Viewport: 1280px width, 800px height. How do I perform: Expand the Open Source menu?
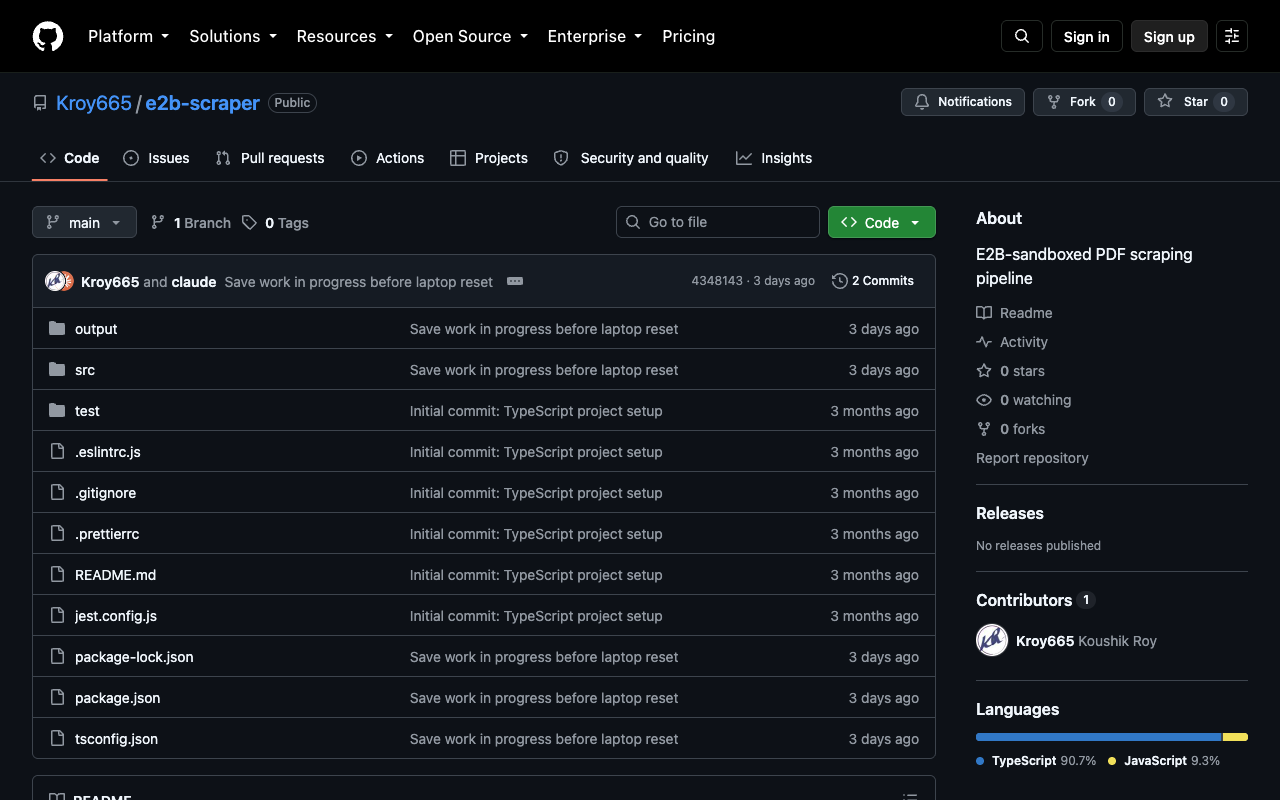point(470,36)
